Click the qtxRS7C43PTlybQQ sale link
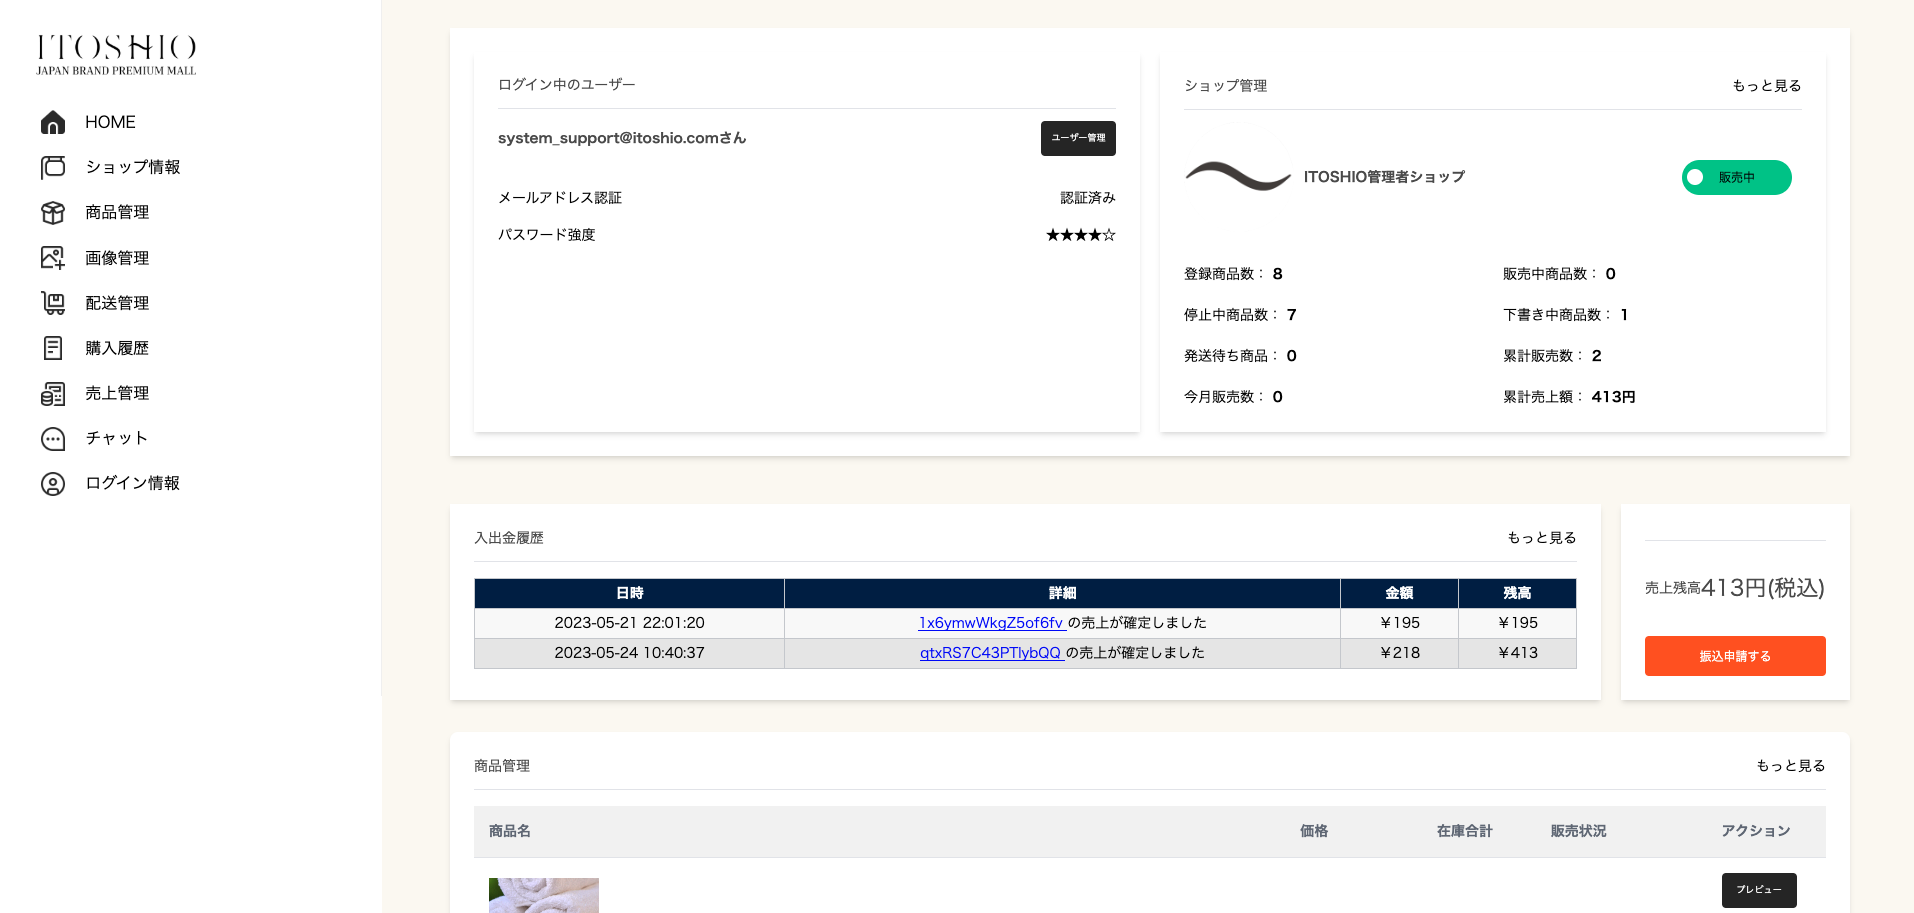Screen dimensions: 1914x913 click(x=990, y=652)
